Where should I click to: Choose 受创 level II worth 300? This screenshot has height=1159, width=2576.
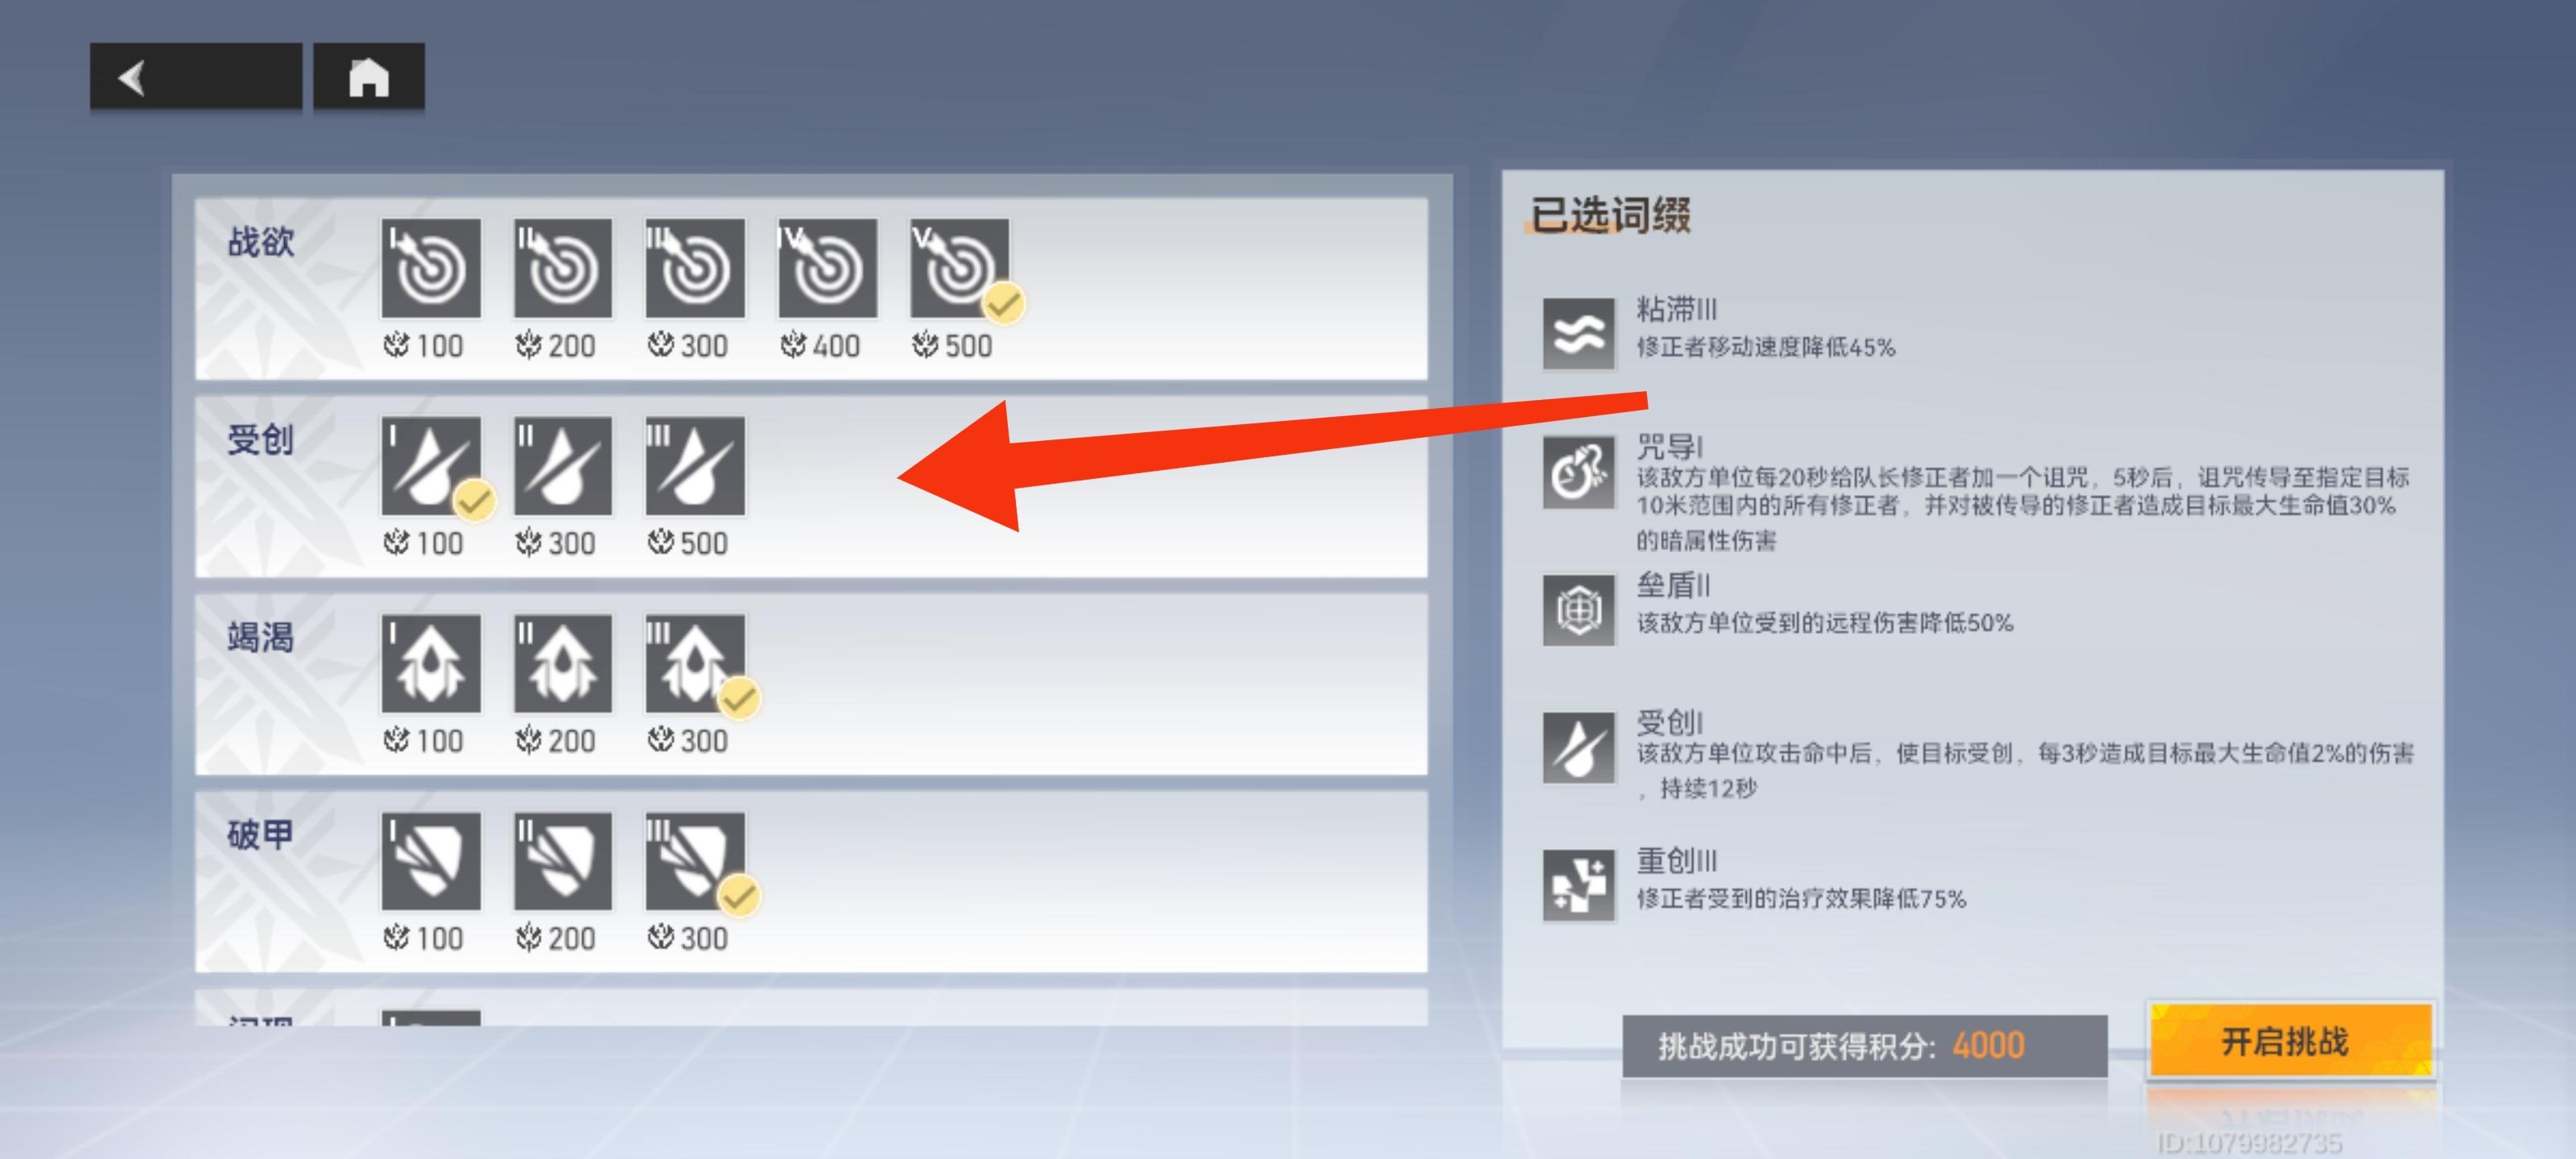coord(563,466)
